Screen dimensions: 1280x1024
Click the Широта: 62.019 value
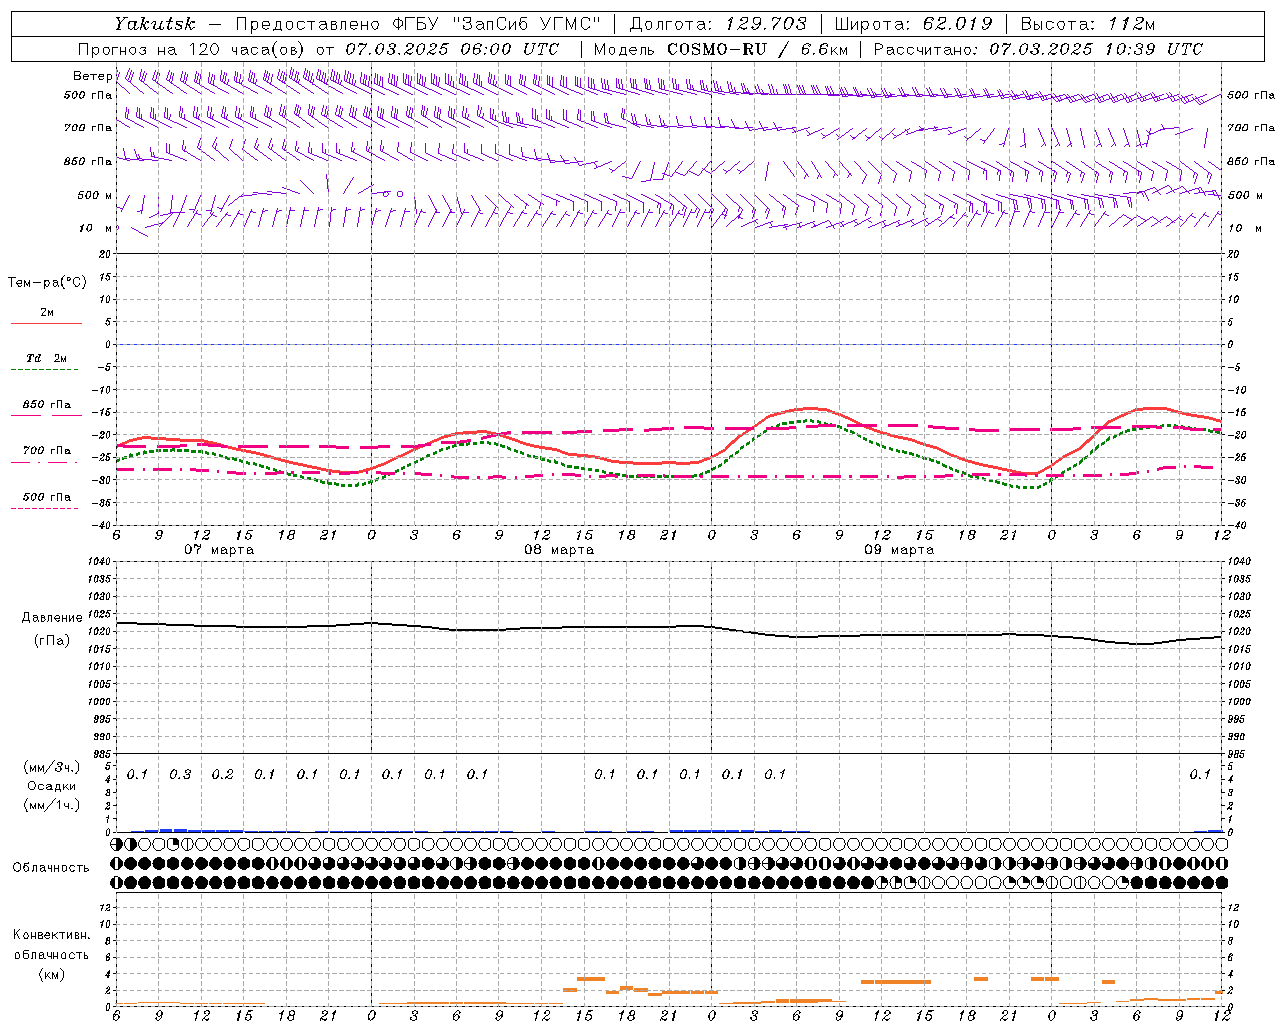[x=913, y=23]
